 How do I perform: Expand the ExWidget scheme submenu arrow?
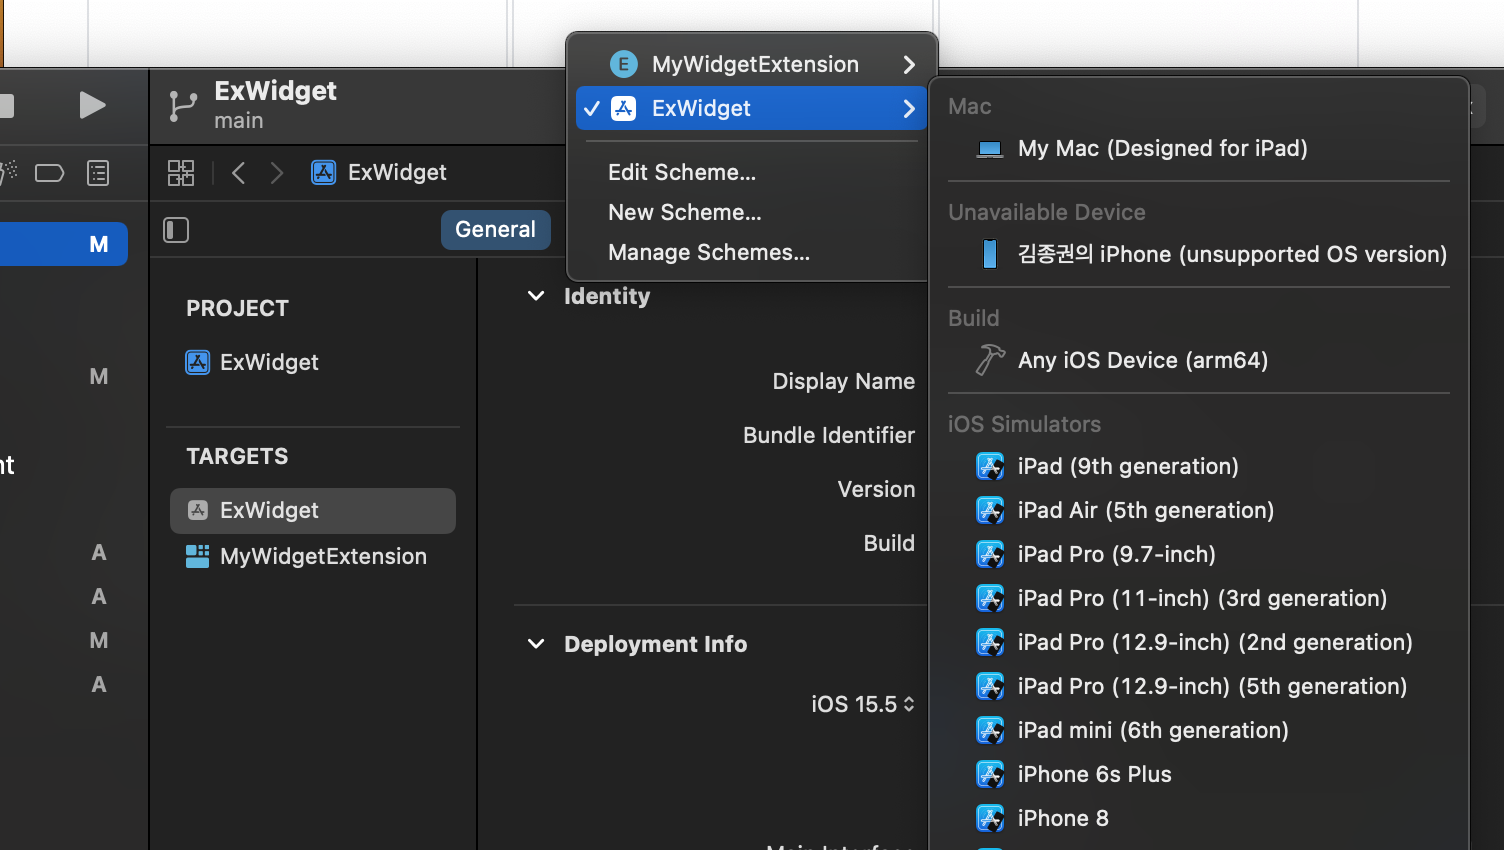pyautogui.click(x=908, y=108)
